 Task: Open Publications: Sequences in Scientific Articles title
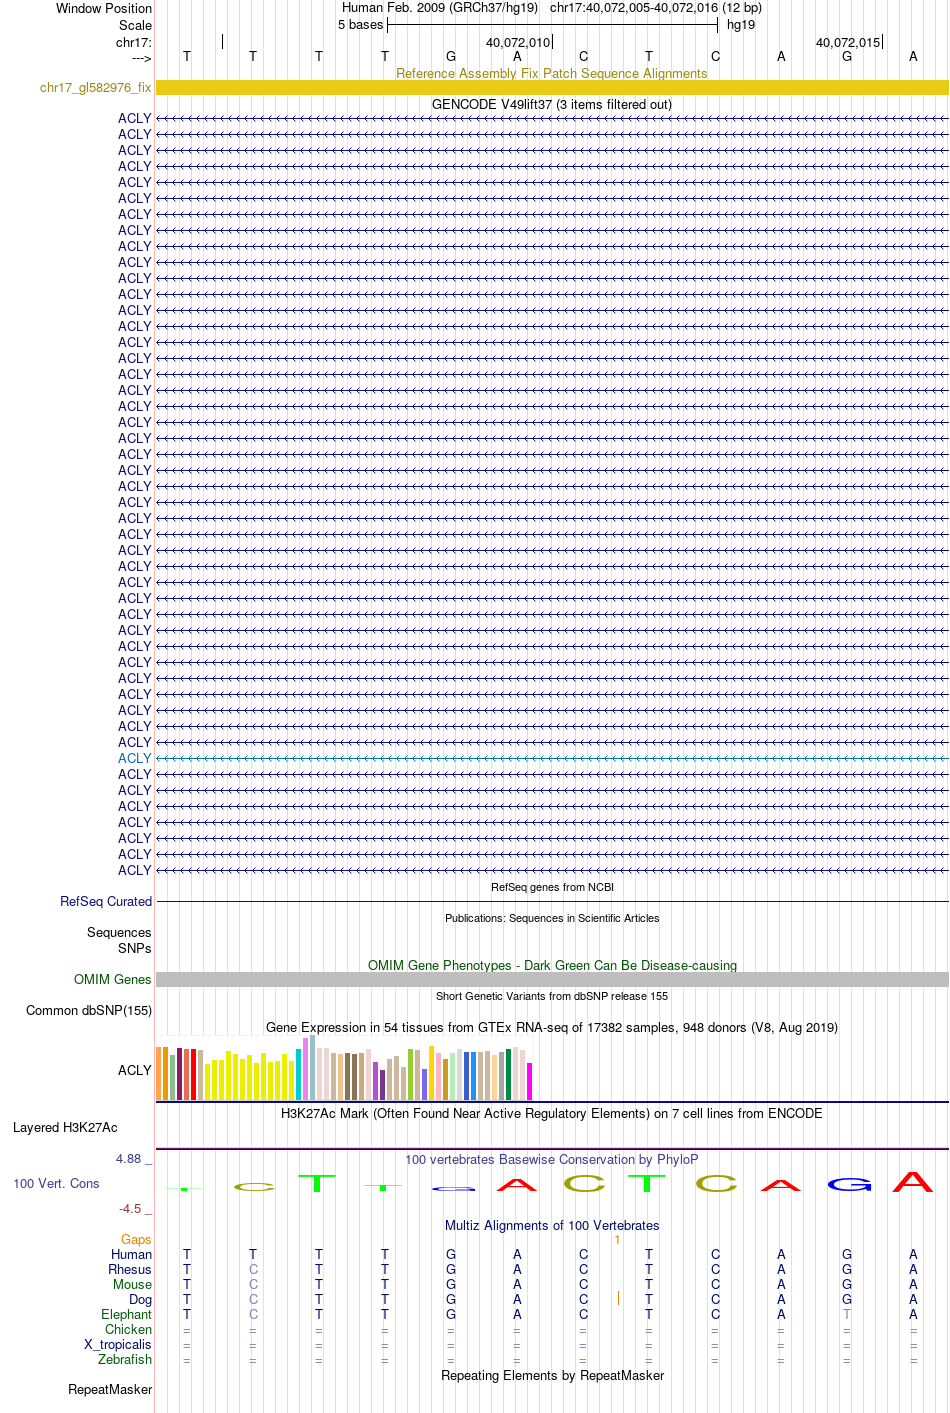(552, 918)
